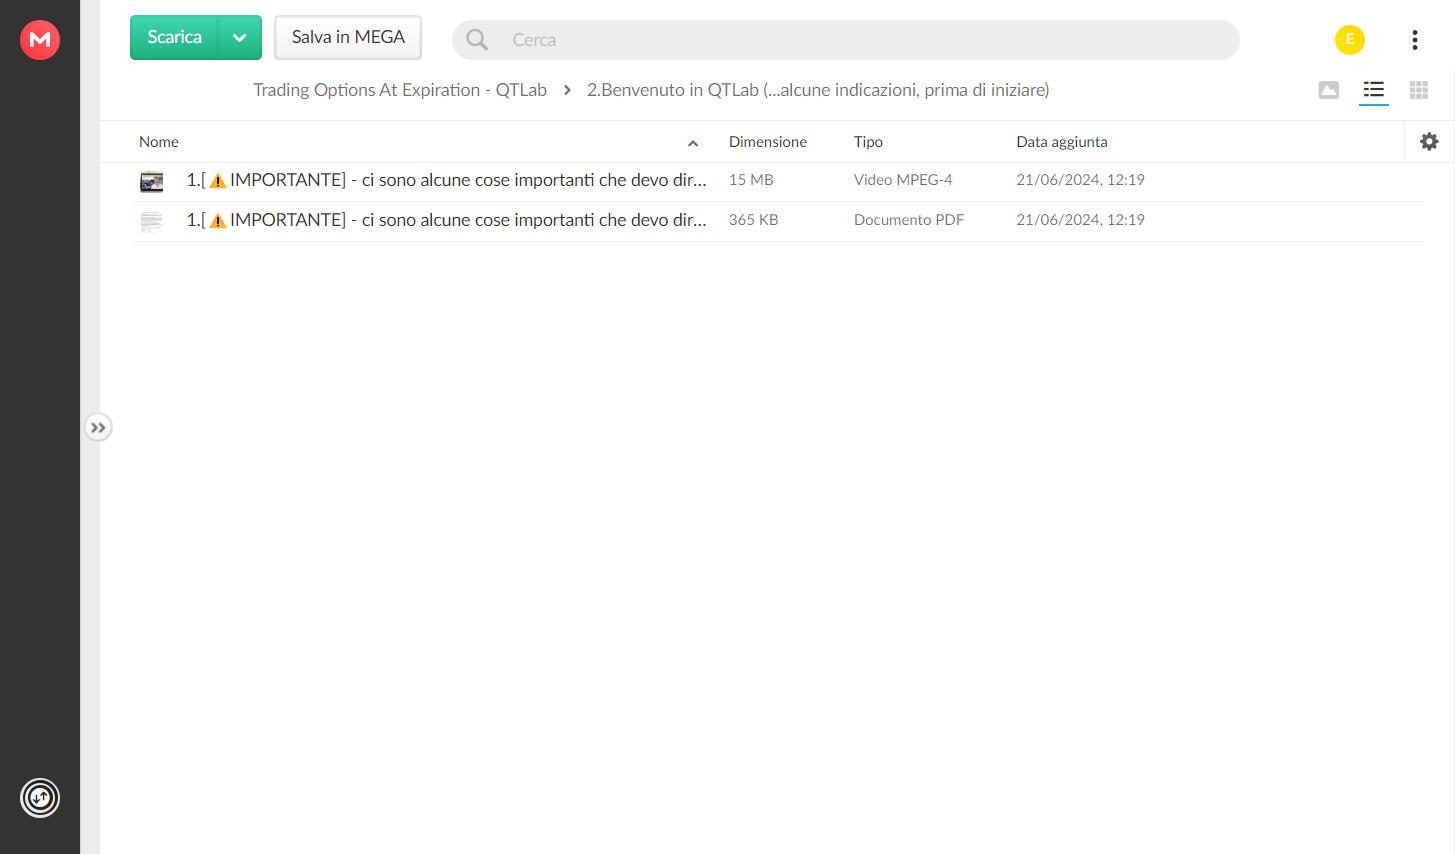Toggle the Nome sort direction arrow

693,143
